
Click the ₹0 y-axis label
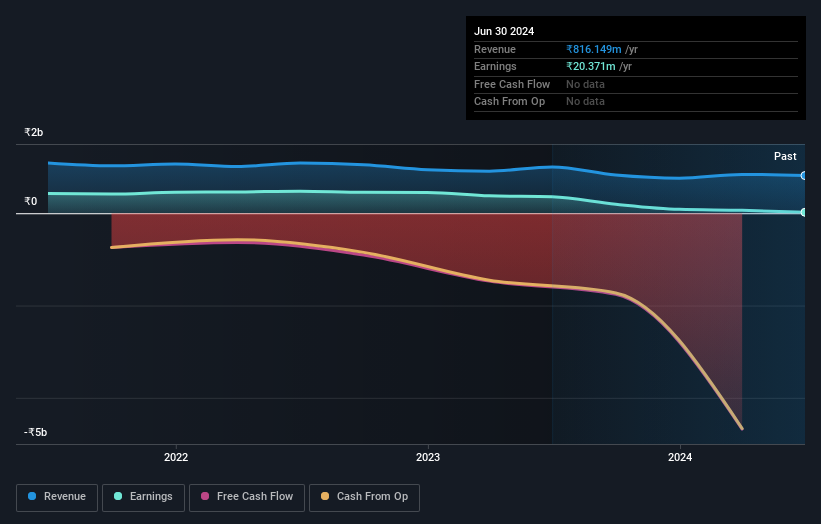coord(31,202)
